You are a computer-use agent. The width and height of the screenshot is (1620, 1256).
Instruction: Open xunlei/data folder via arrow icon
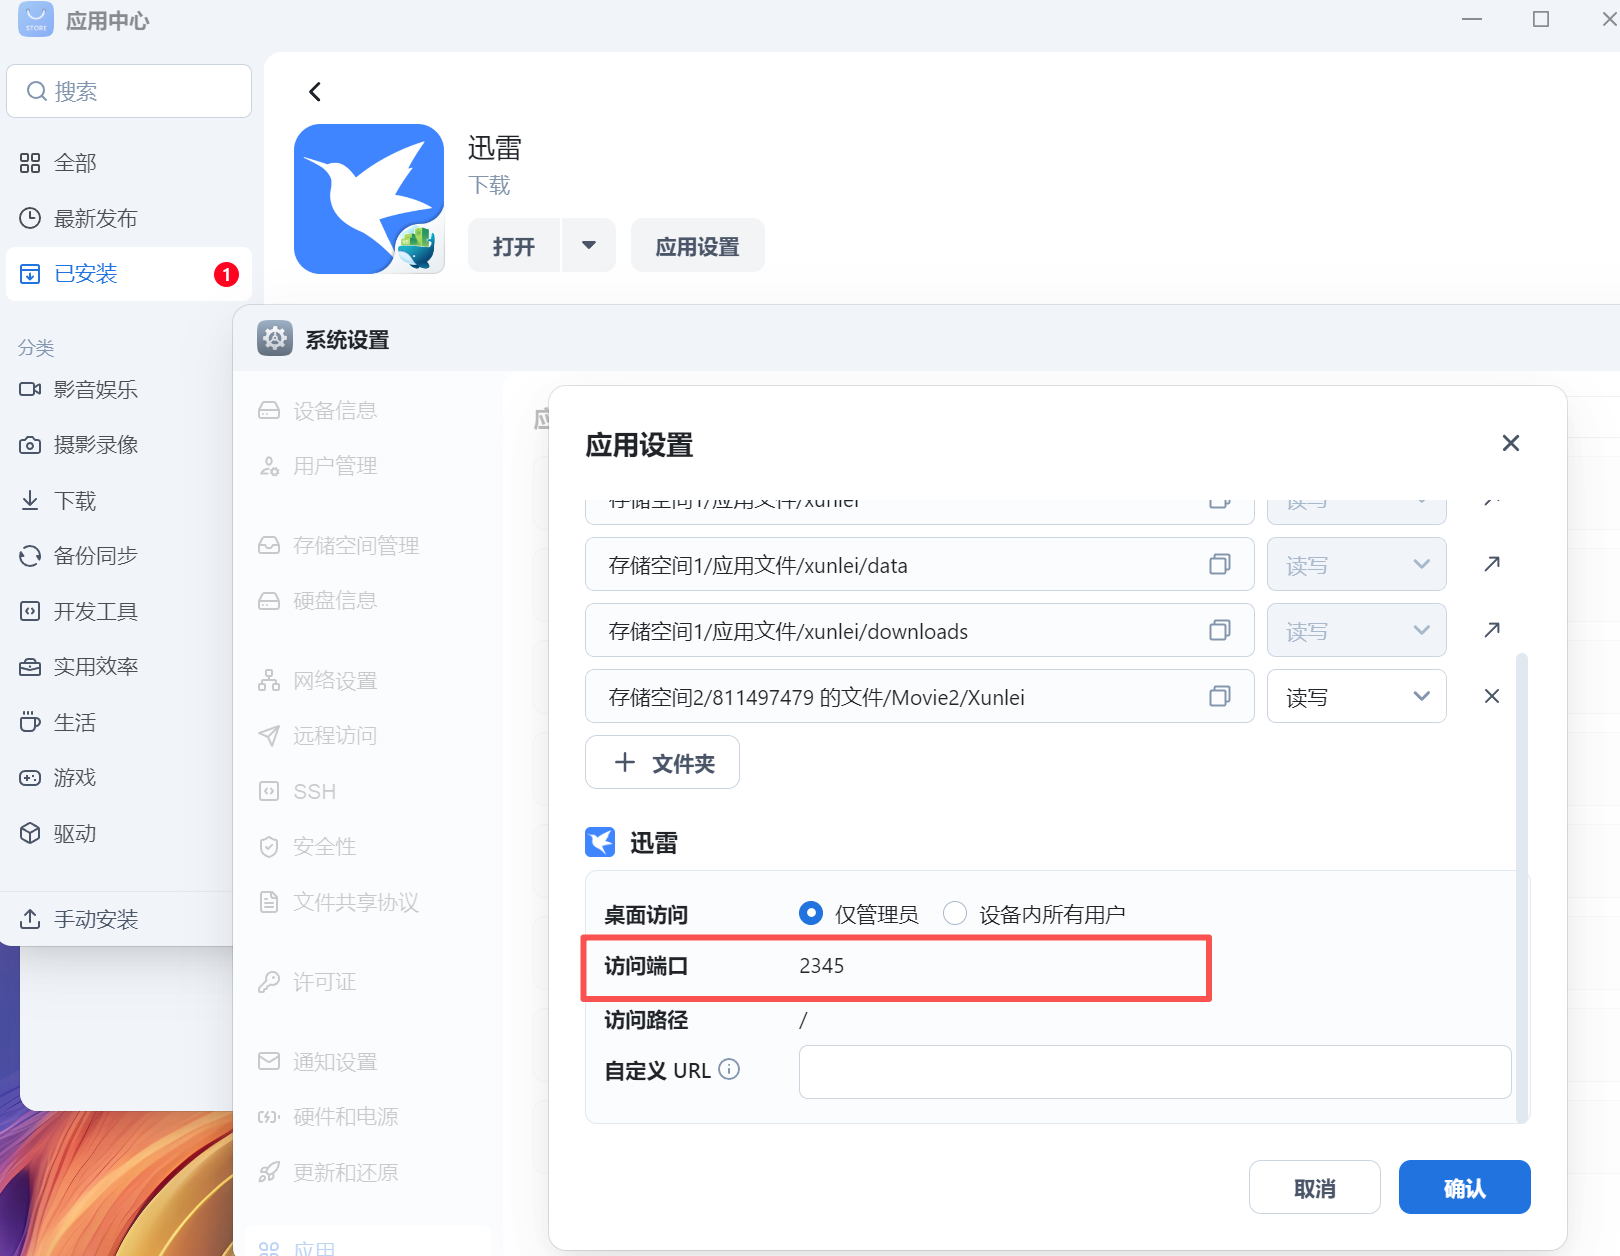click(x=1492, y=564)
